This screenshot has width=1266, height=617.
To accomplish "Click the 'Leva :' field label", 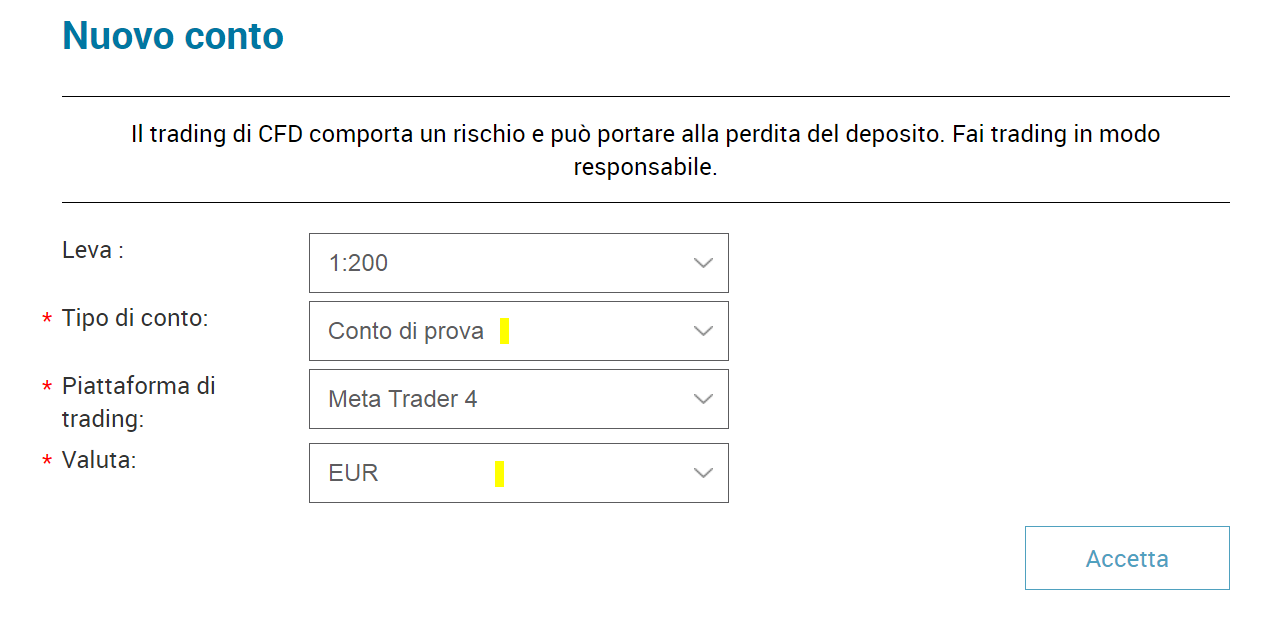I will pyautogui.click(x=93, y=250).
